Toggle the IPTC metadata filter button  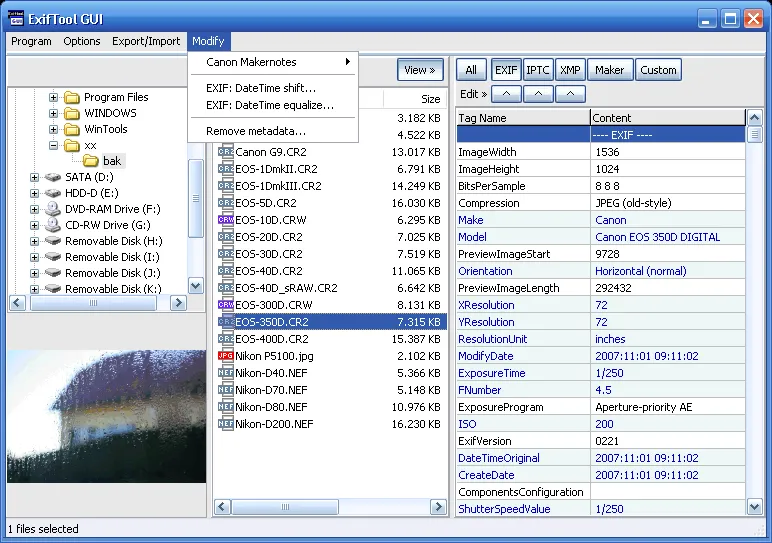tap(537, 70)
